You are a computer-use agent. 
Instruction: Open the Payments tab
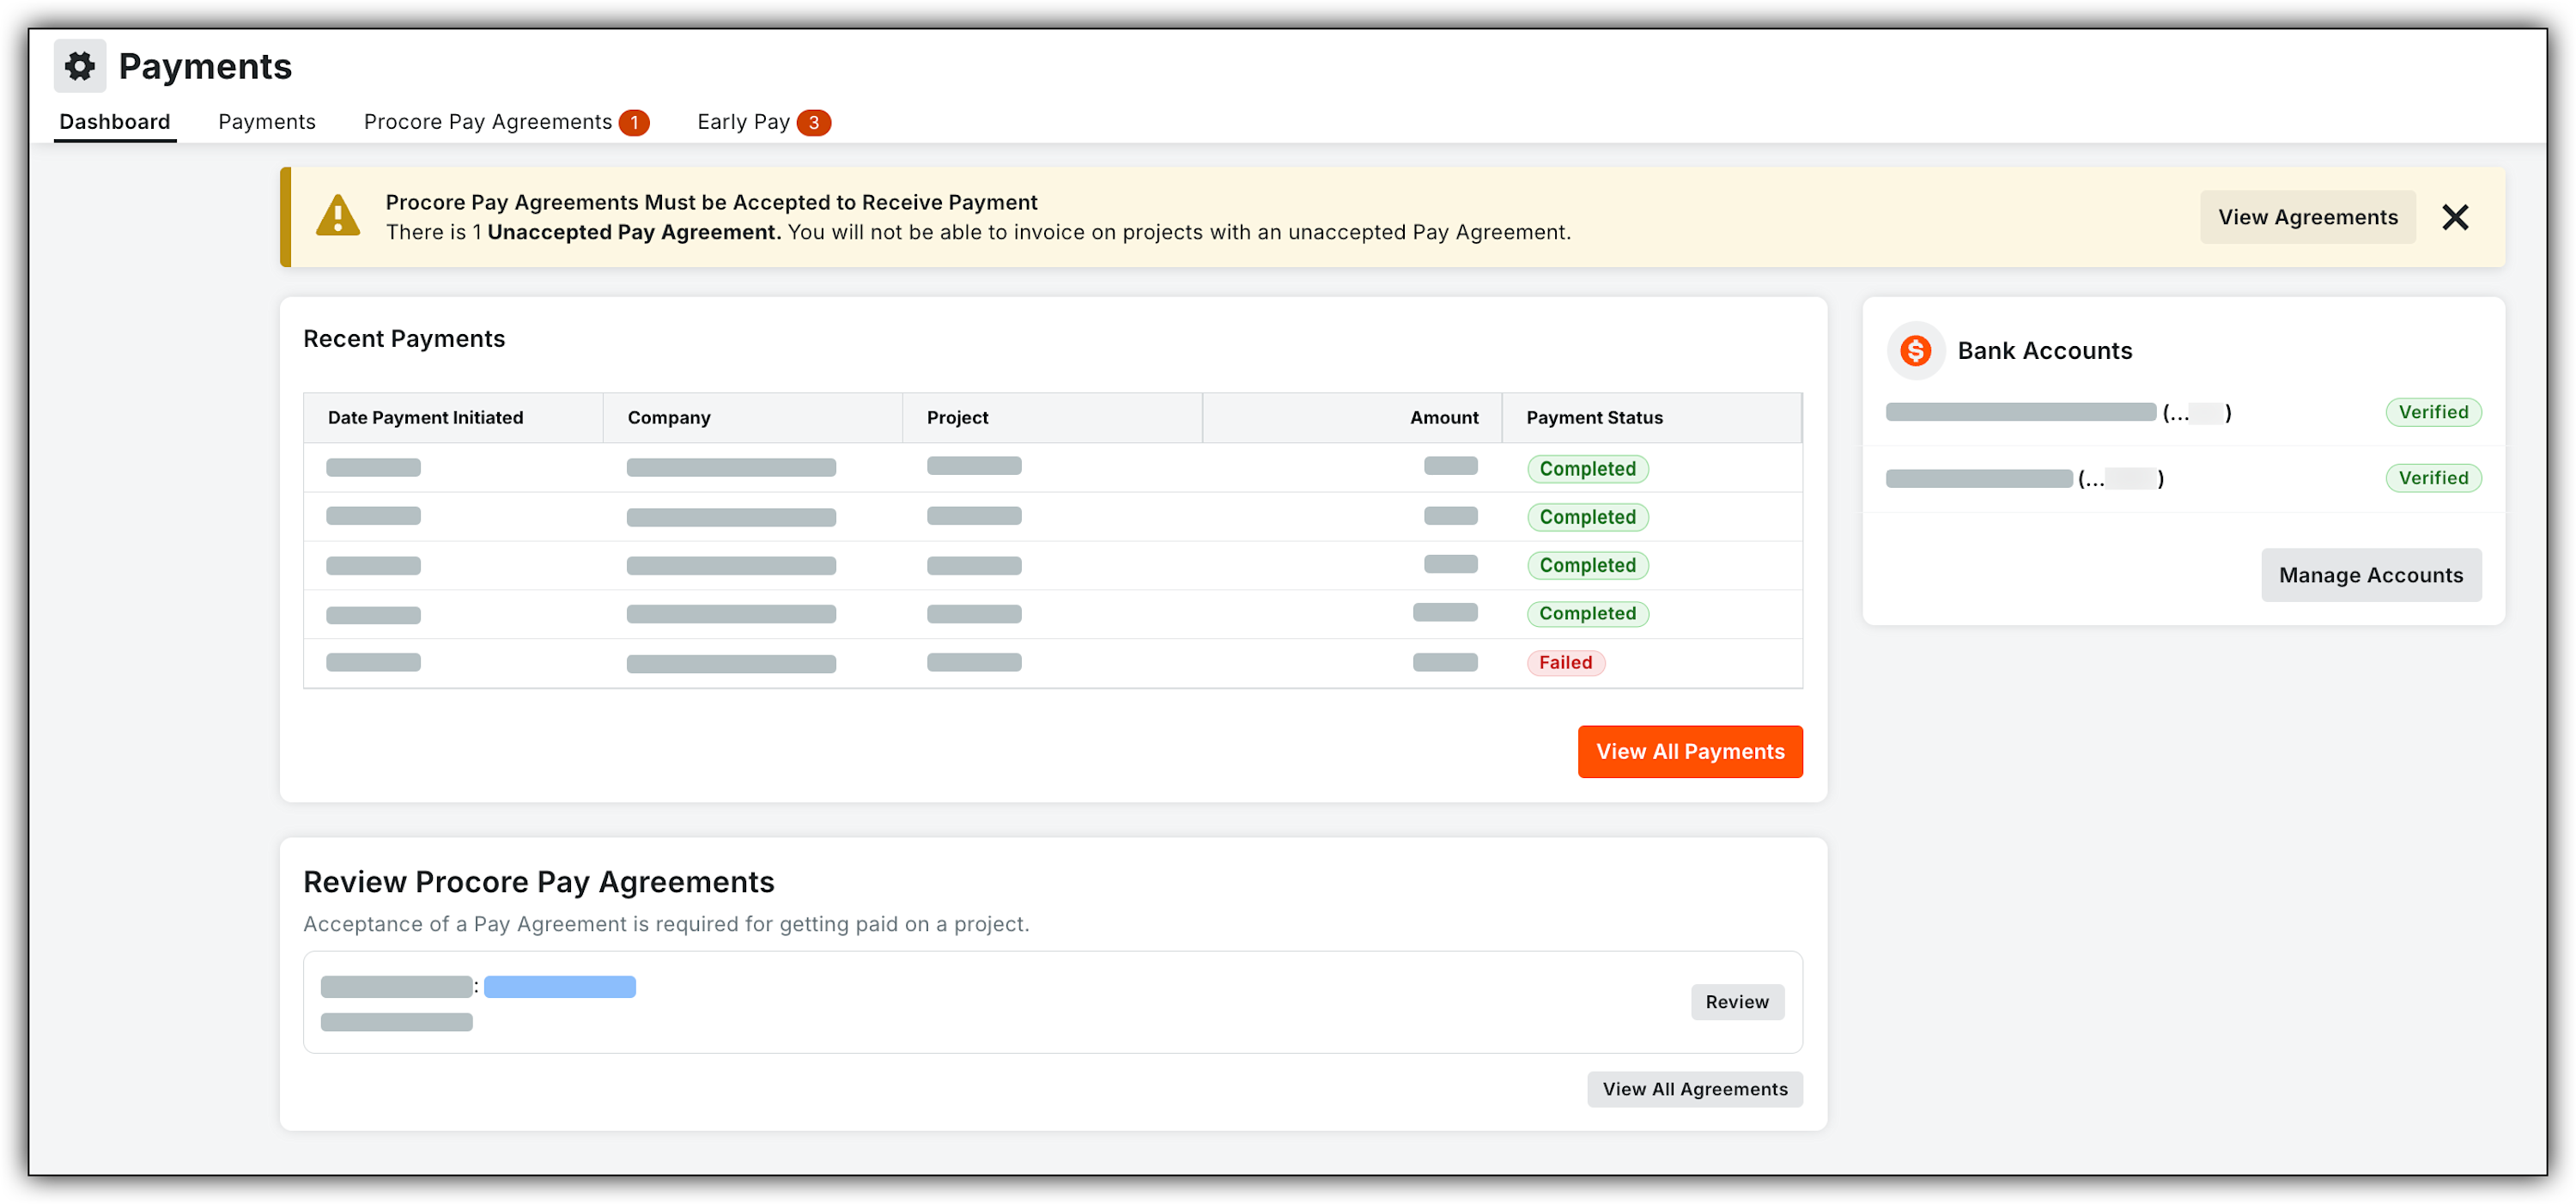coord(267,122)
